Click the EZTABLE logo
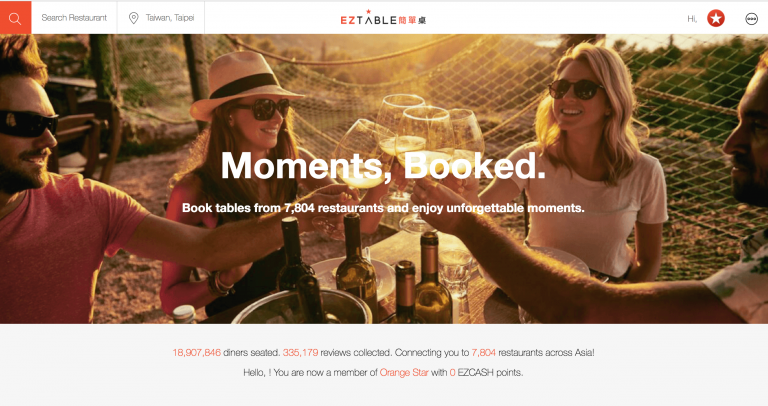Viewport: 768px width, 406px height. click(383, 18)
